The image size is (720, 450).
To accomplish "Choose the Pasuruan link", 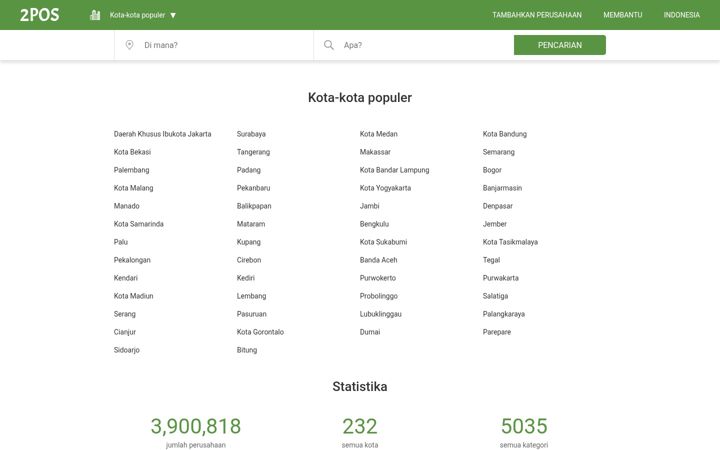I will point(252,314).
